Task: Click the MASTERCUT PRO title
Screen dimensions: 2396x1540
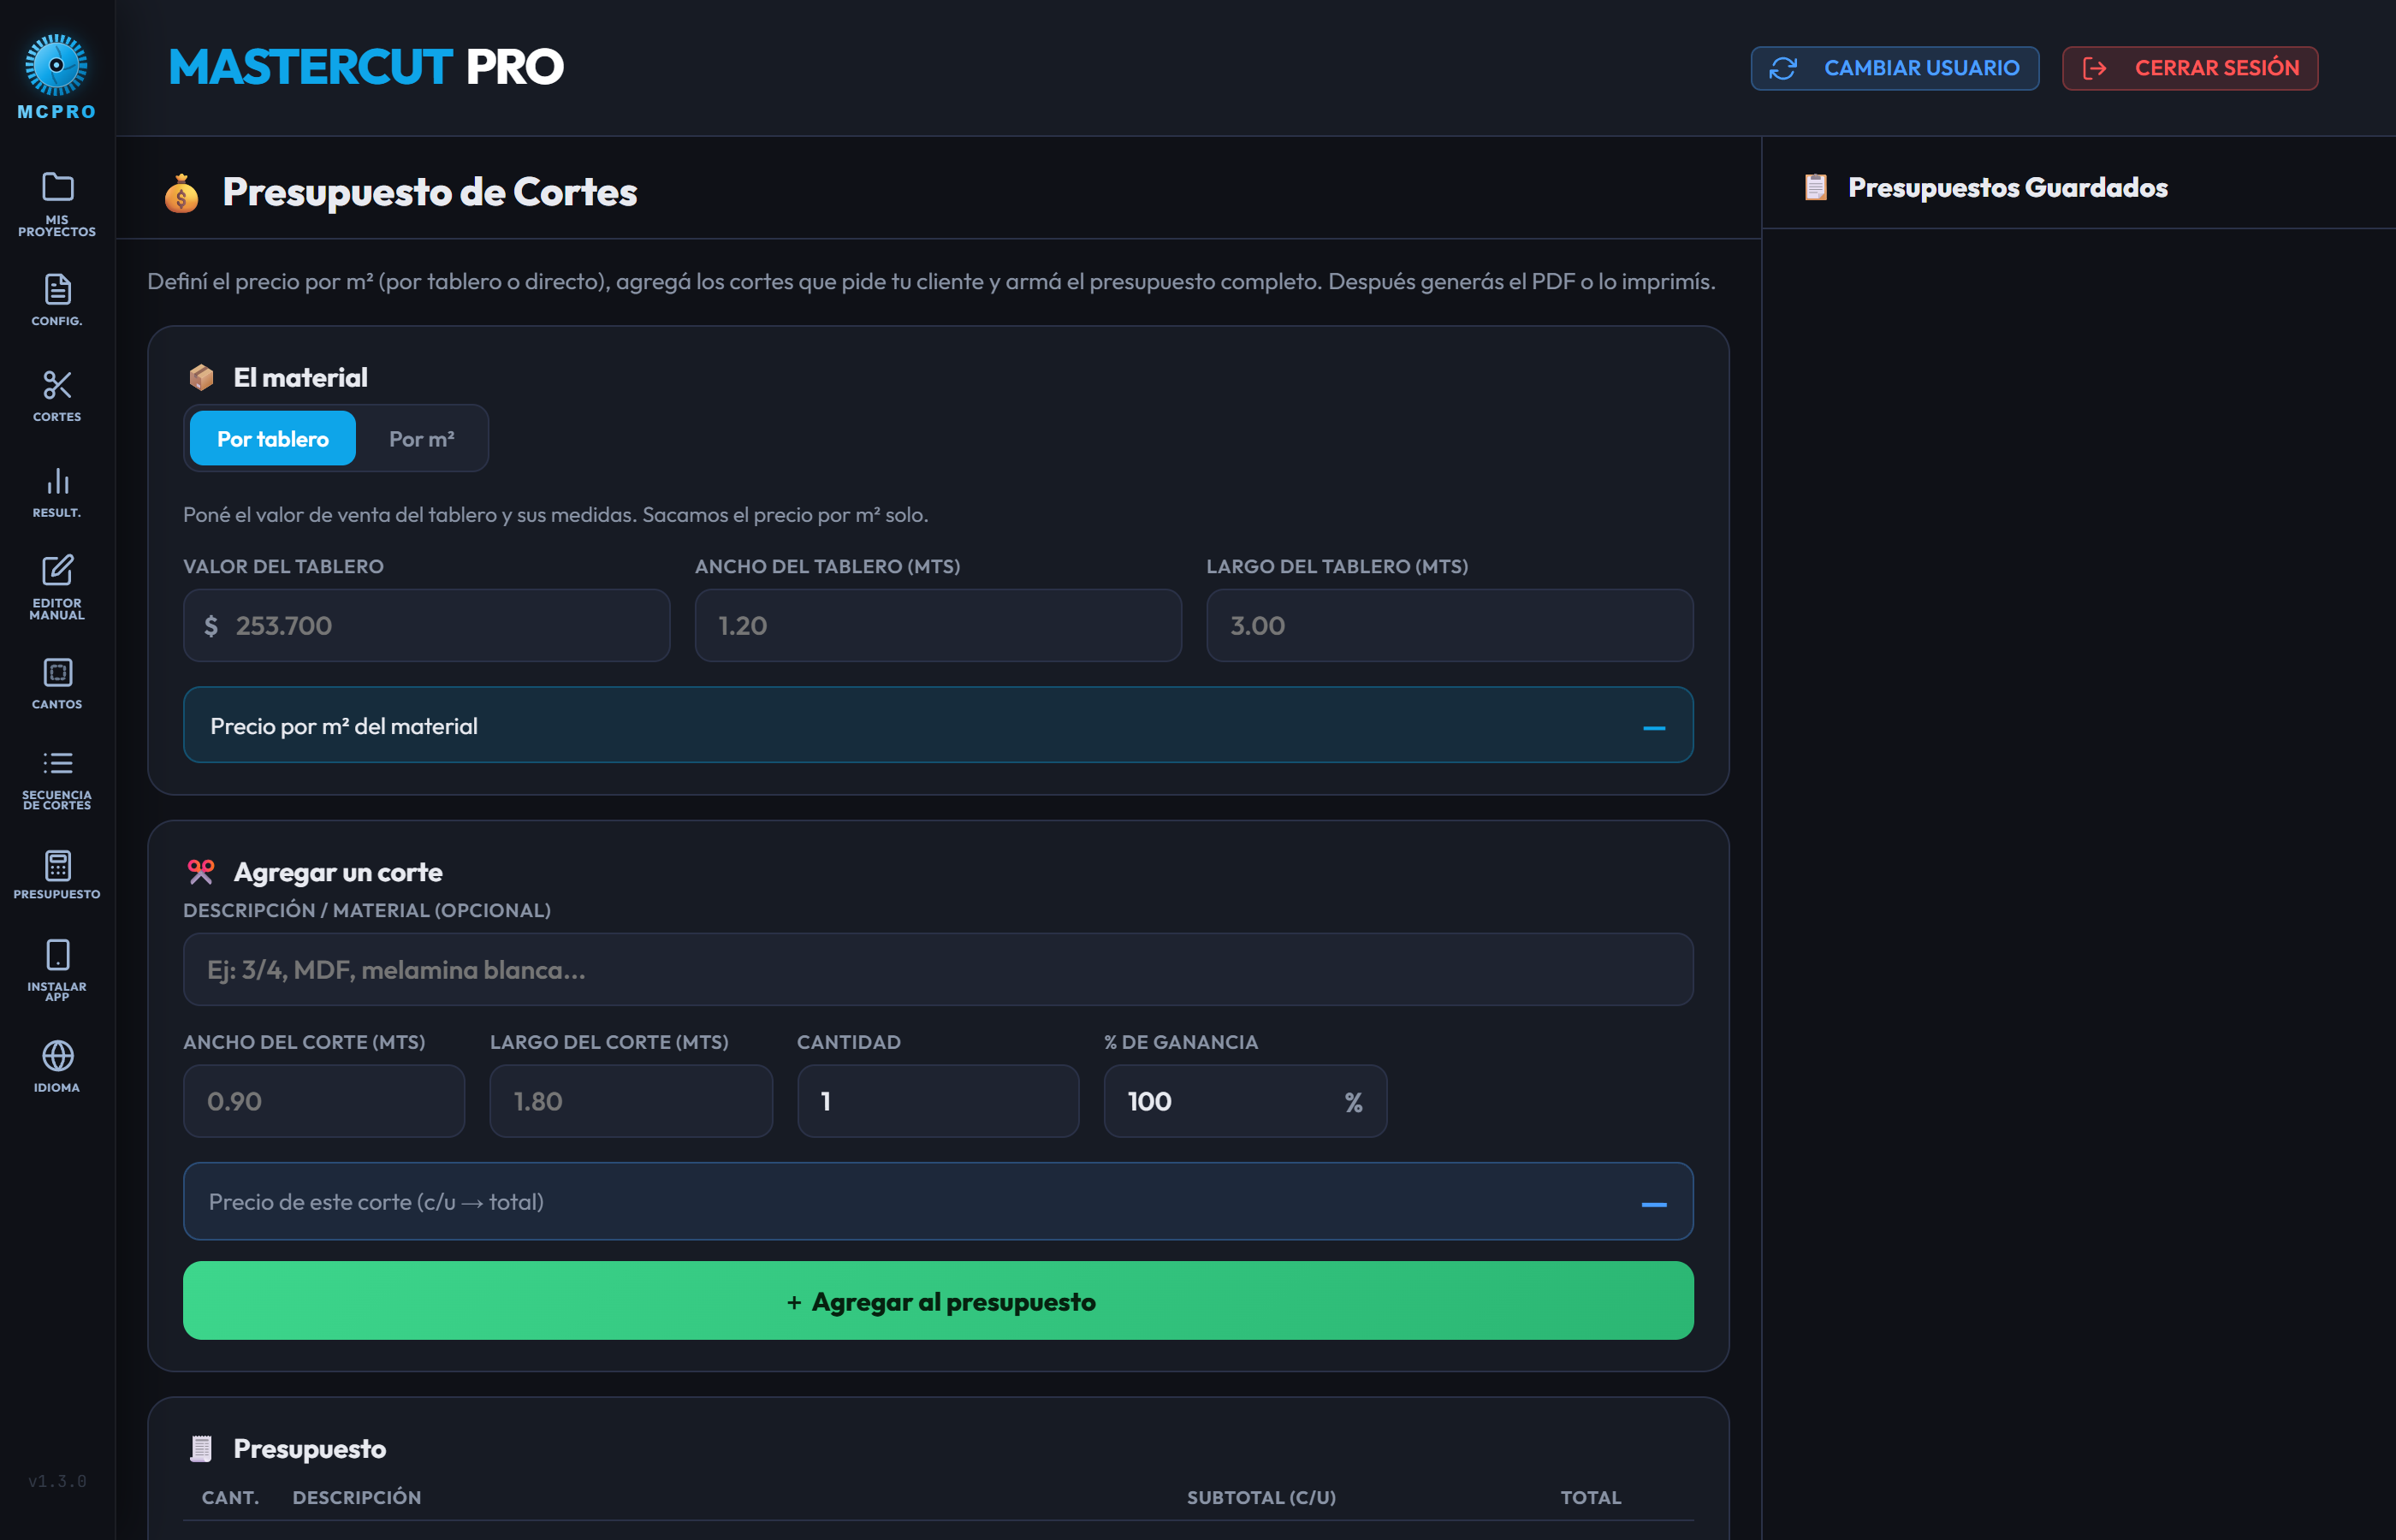Action: (x=366, y=67)
